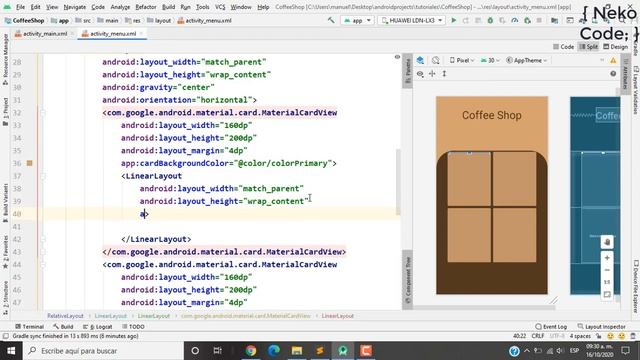Click the yellow warning triangle icon
This screenshot has height=360, width=640.
click(x=613, y=60)
